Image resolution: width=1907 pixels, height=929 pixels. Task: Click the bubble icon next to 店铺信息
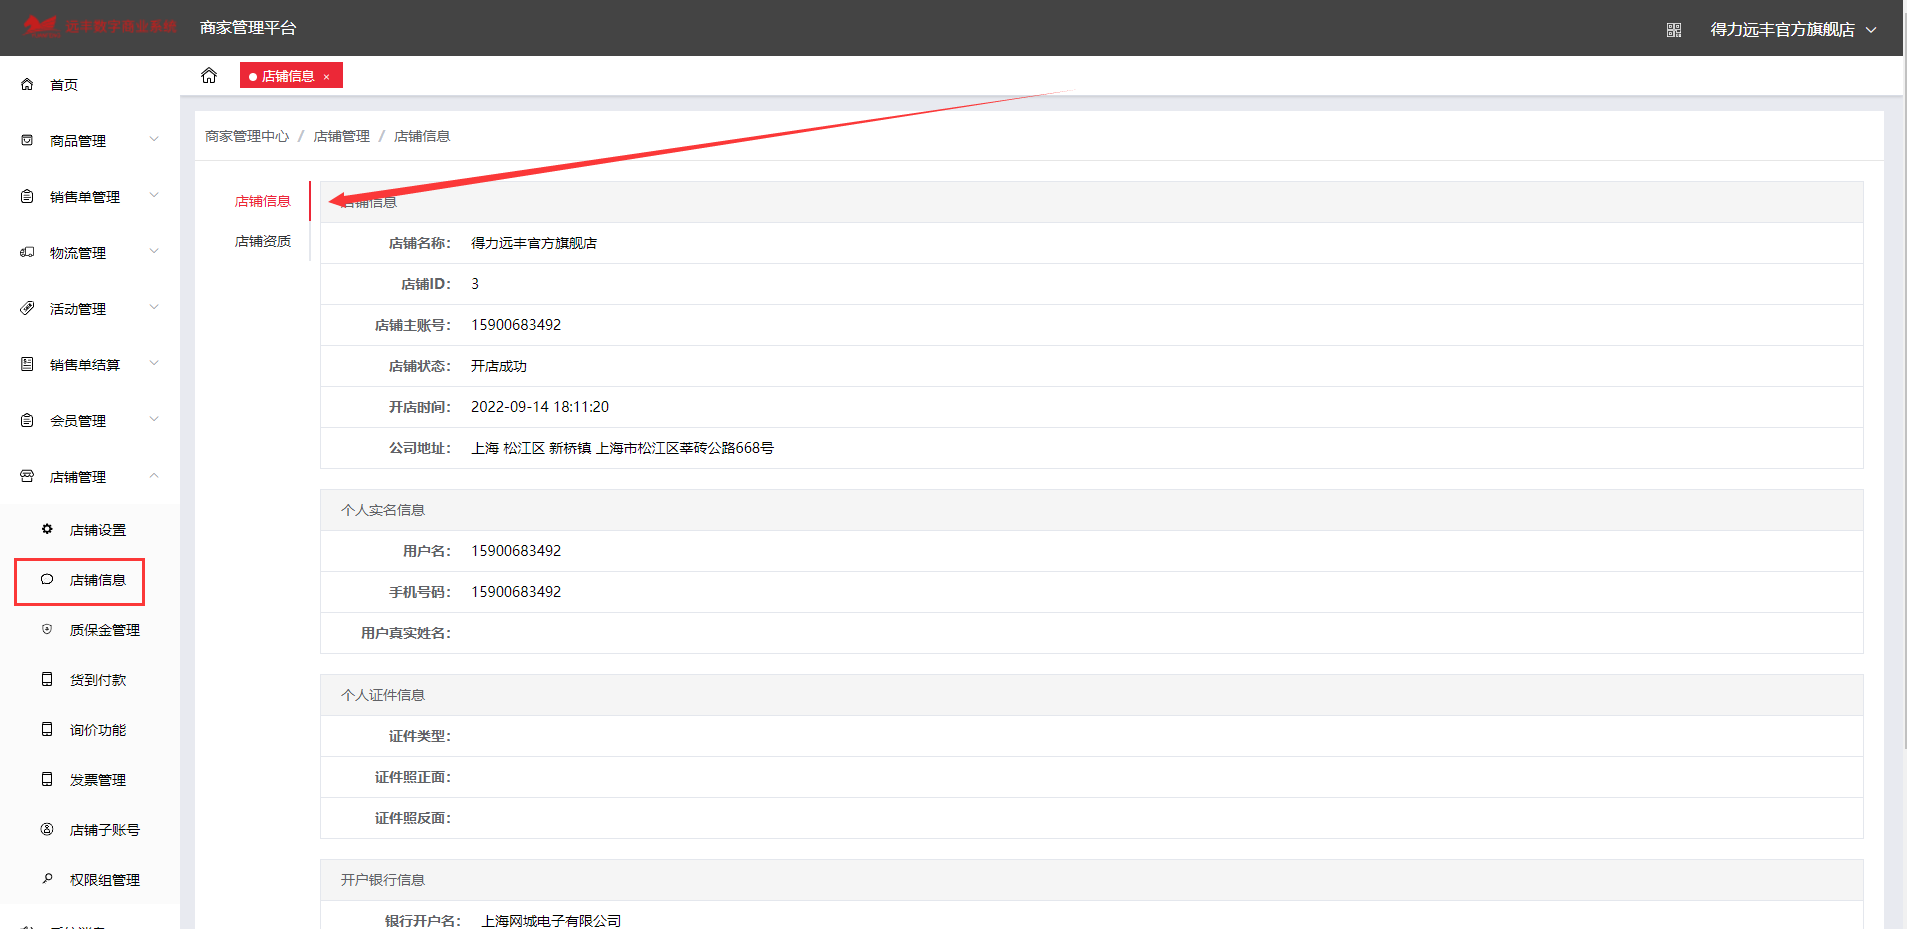point(47,579)
